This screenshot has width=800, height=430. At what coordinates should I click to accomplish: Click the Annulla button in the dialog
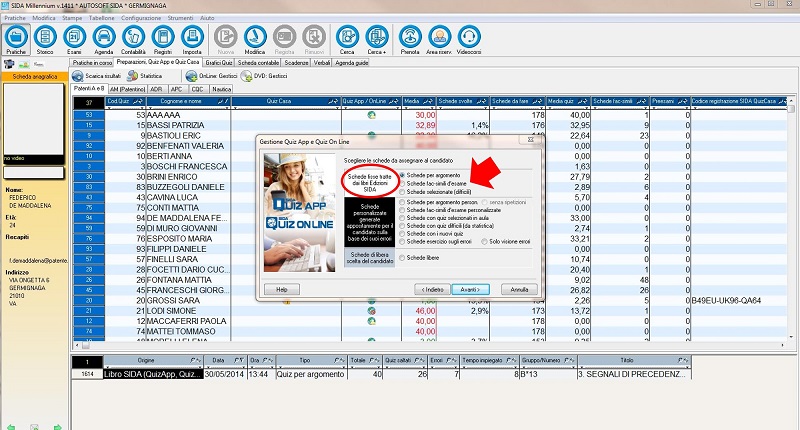click(x=519, y=288)
